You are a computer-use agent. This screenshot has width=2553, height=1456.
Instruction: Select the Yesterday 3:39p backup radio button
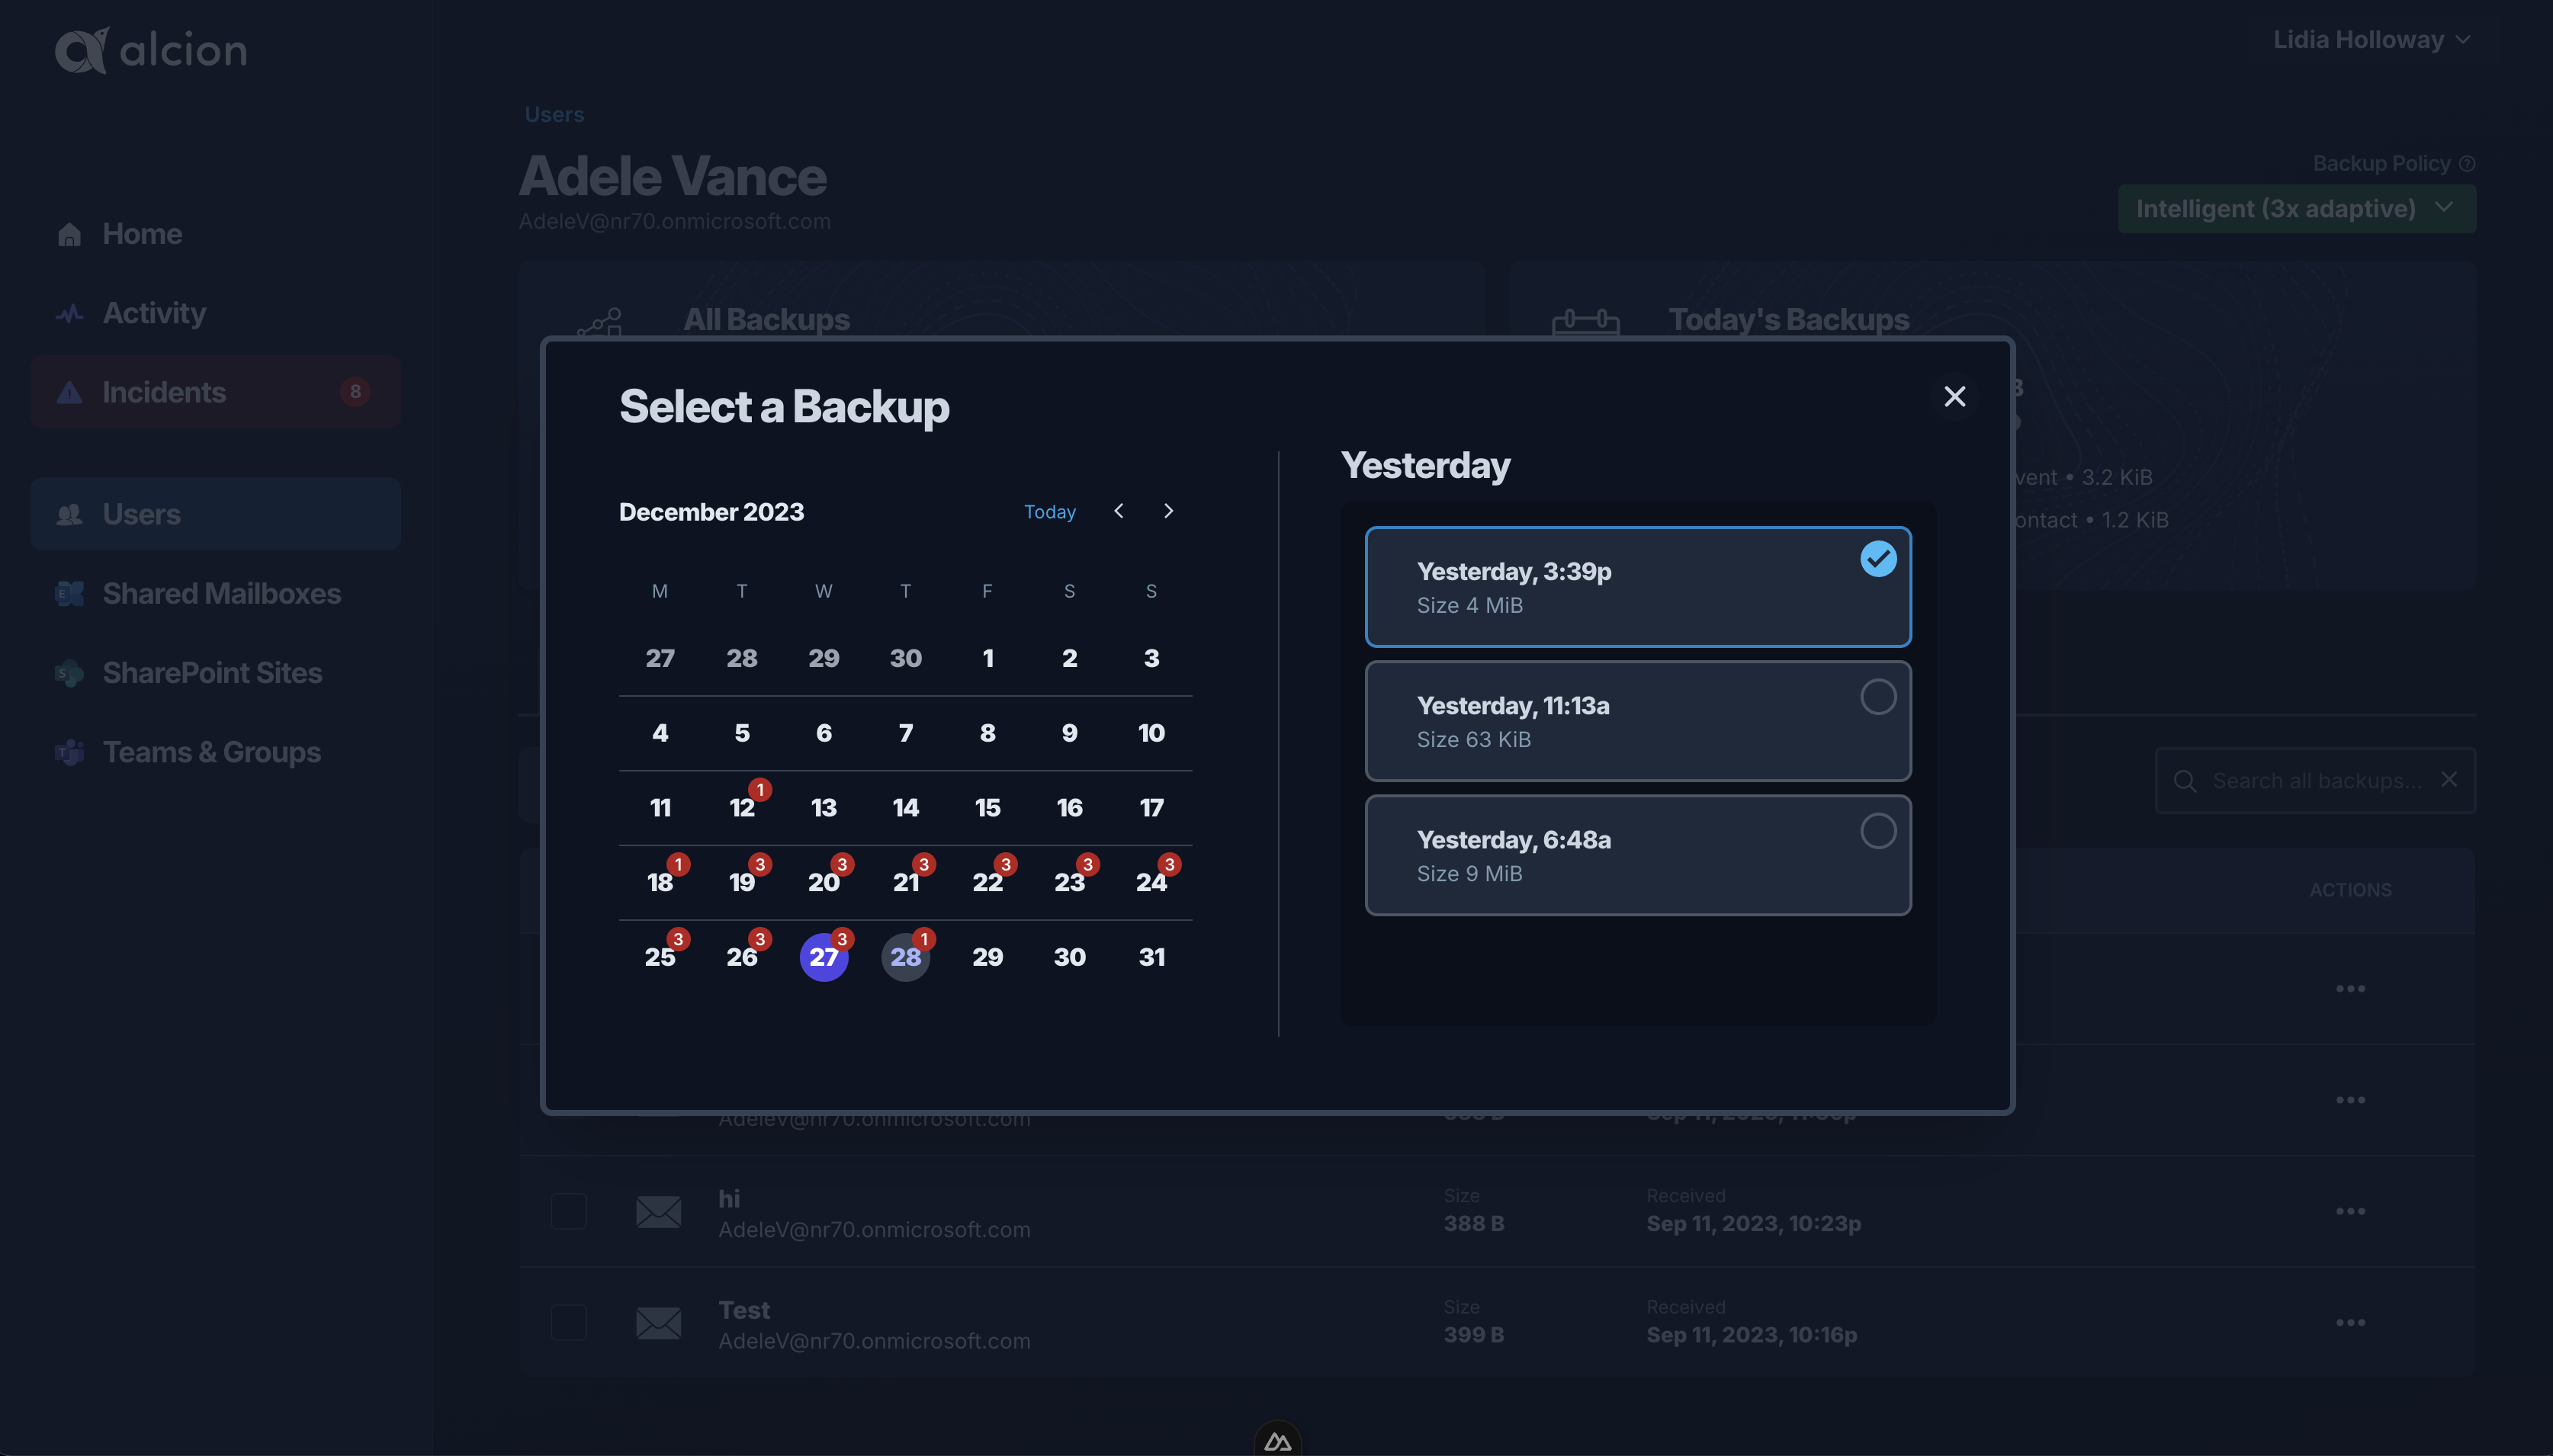coord(1878,560)
